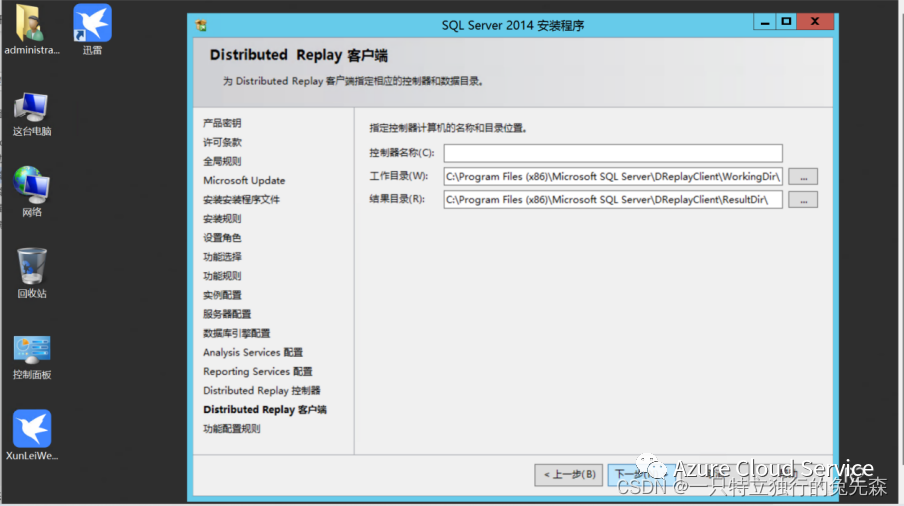Open 这台电脑 desktop icon
Viewport: 904px width, 506px height.
click(x=32, y=114)
